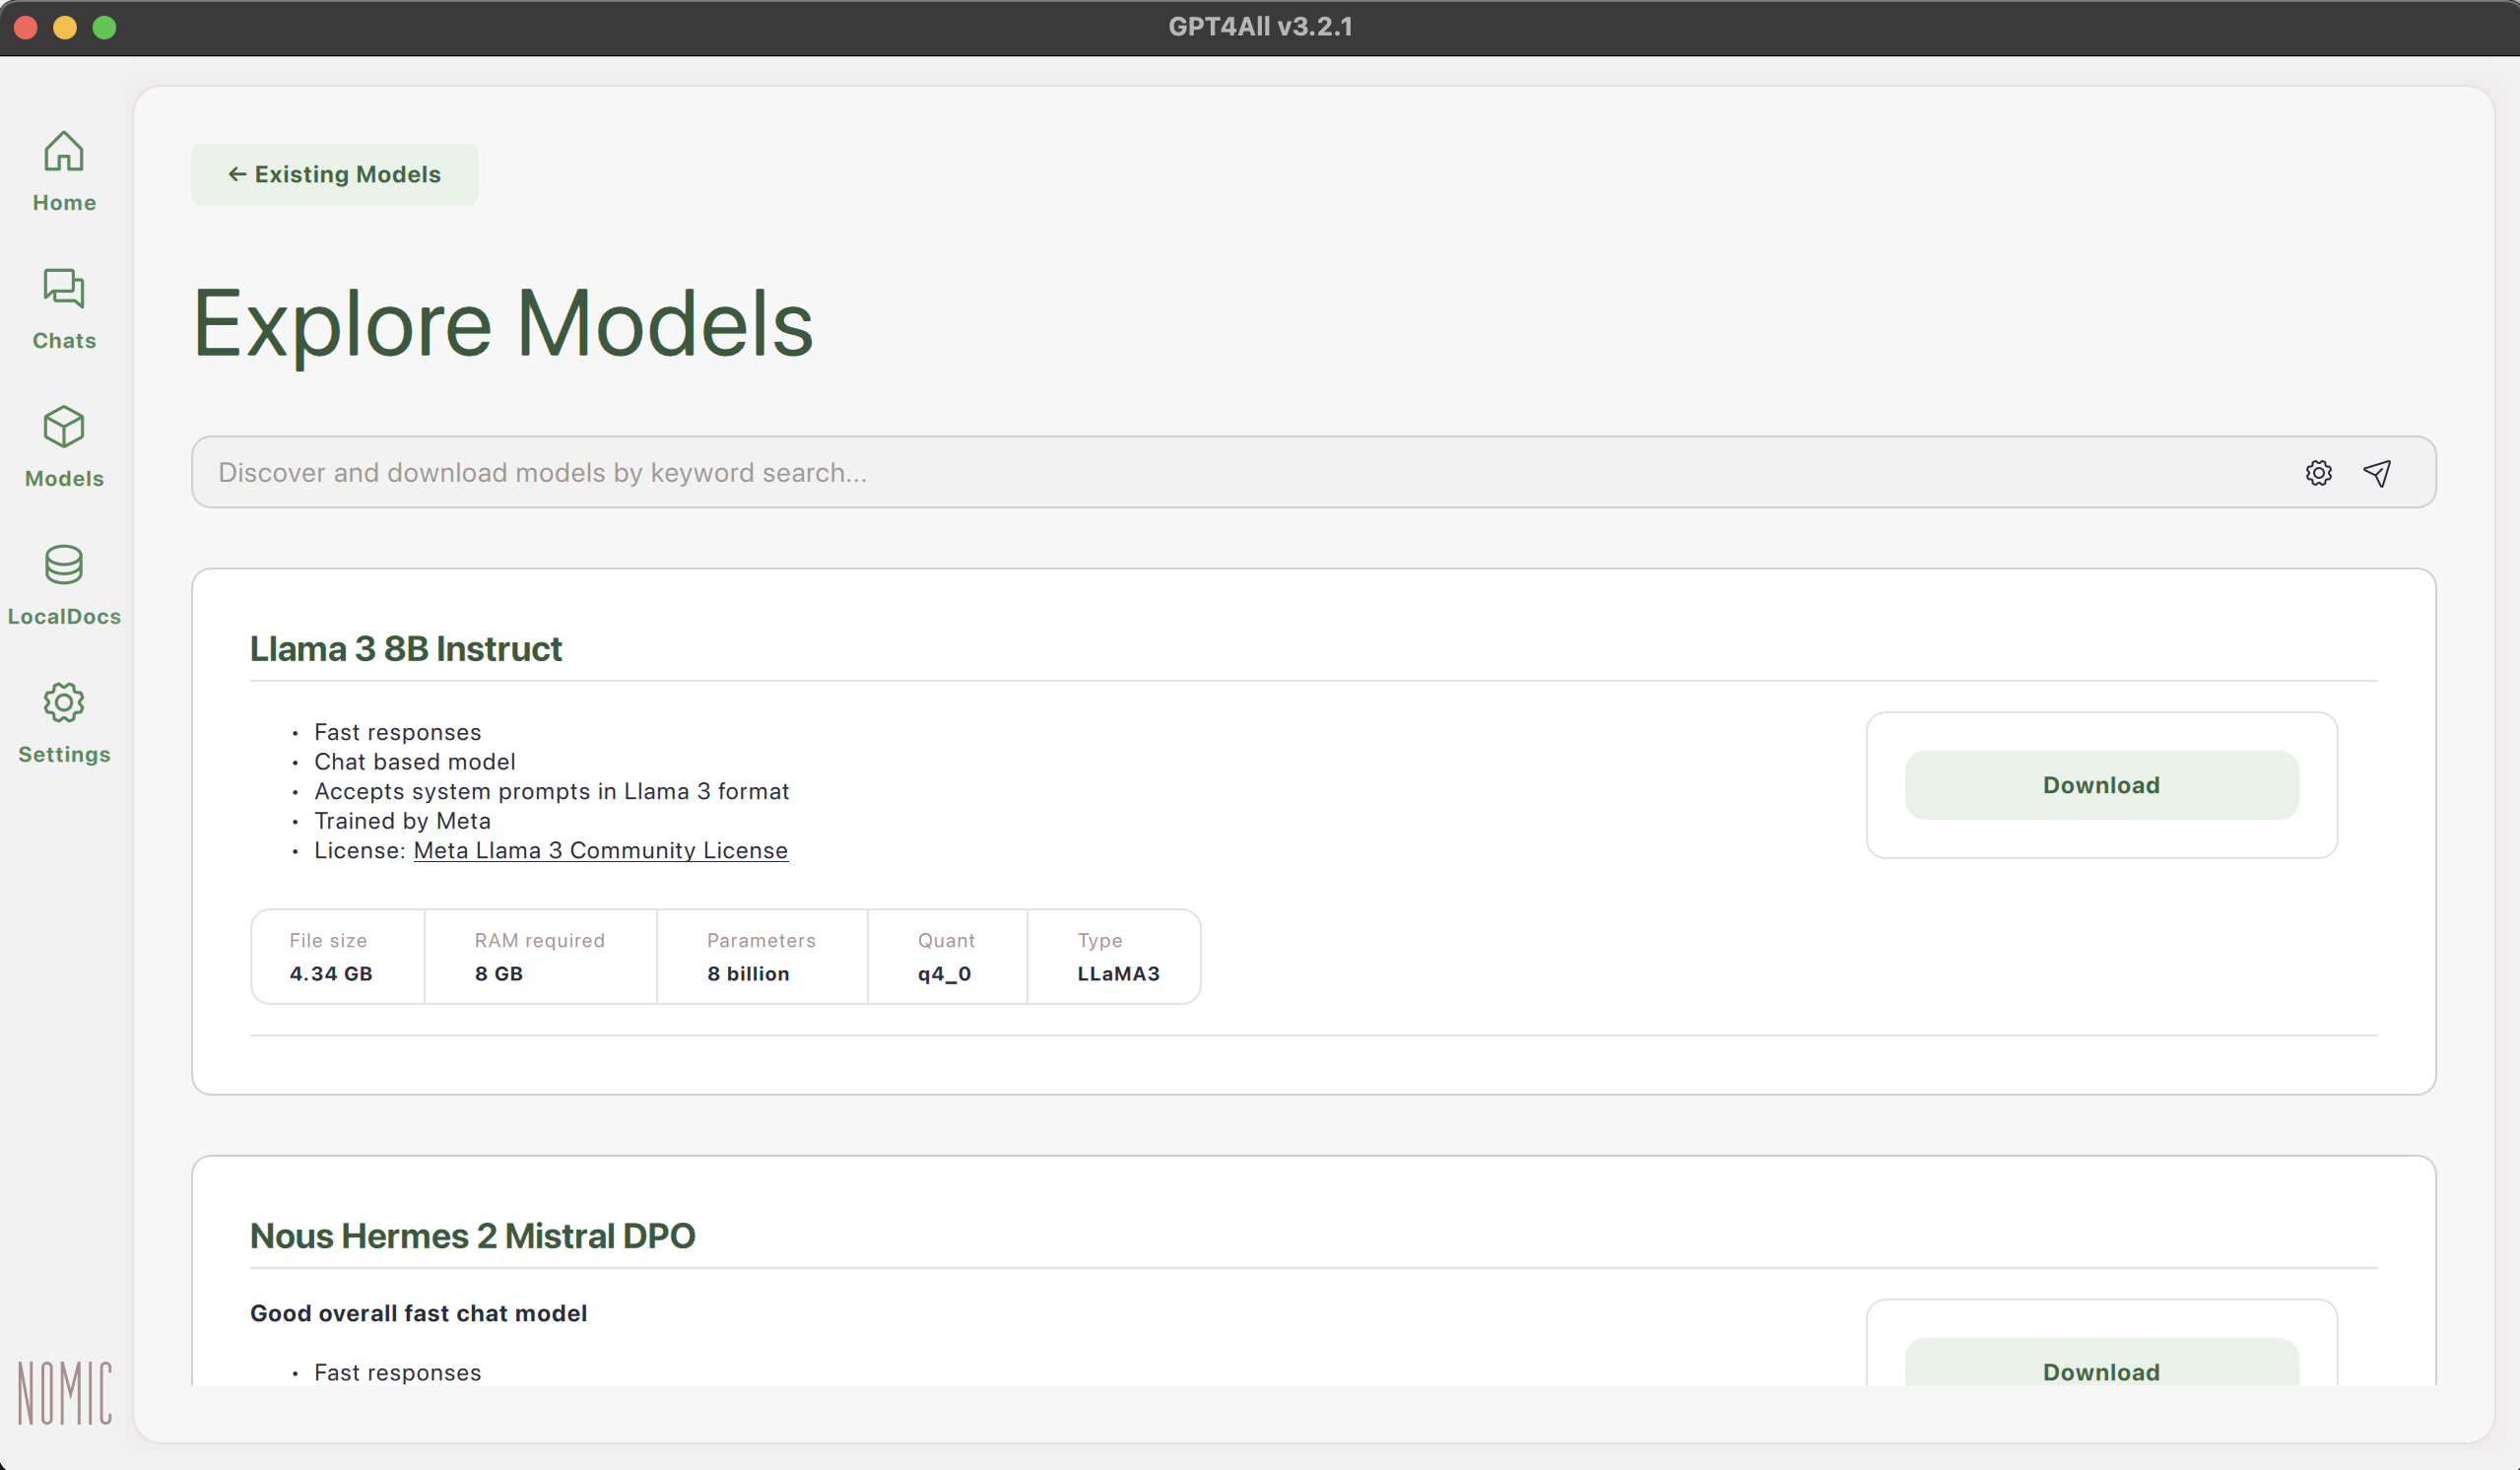The width and height of the screenshot is (2520, 1470).
Task: Click the RAM required 8 GB cell
Action: click(540, 957)
